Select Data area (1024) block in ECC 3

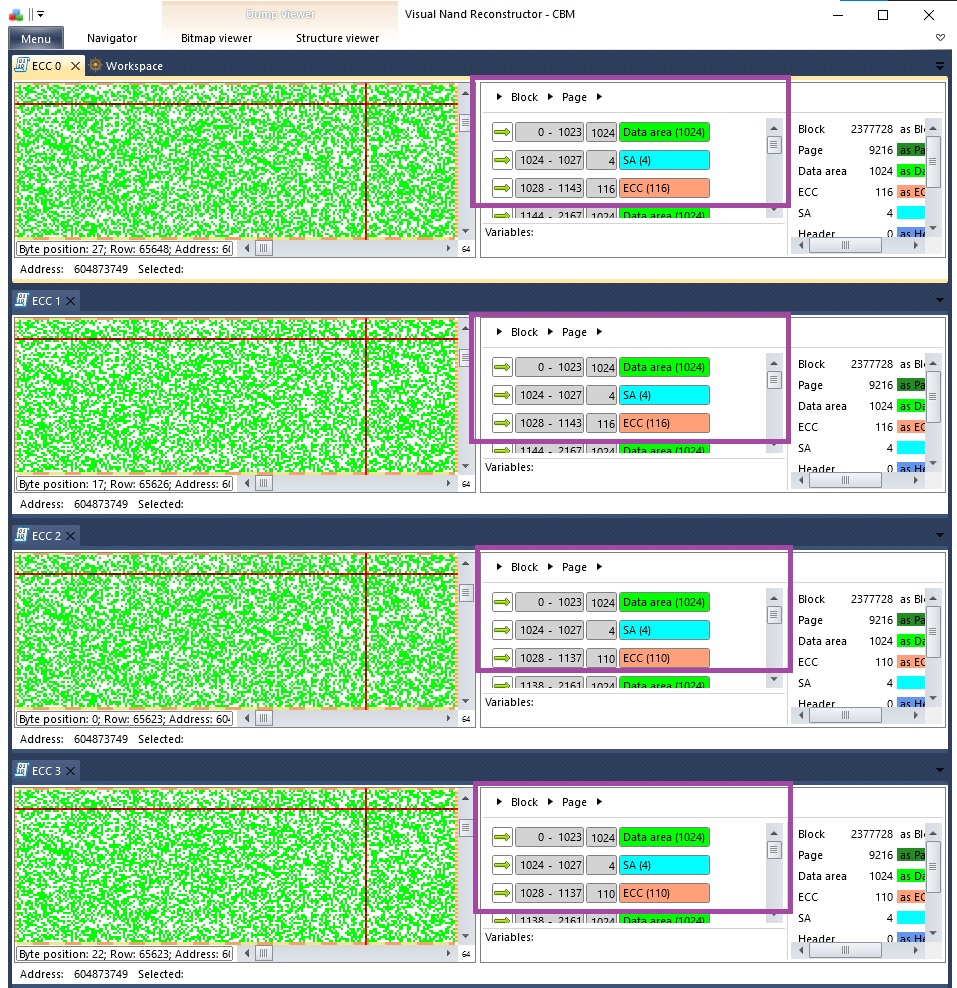click(664, 837)
